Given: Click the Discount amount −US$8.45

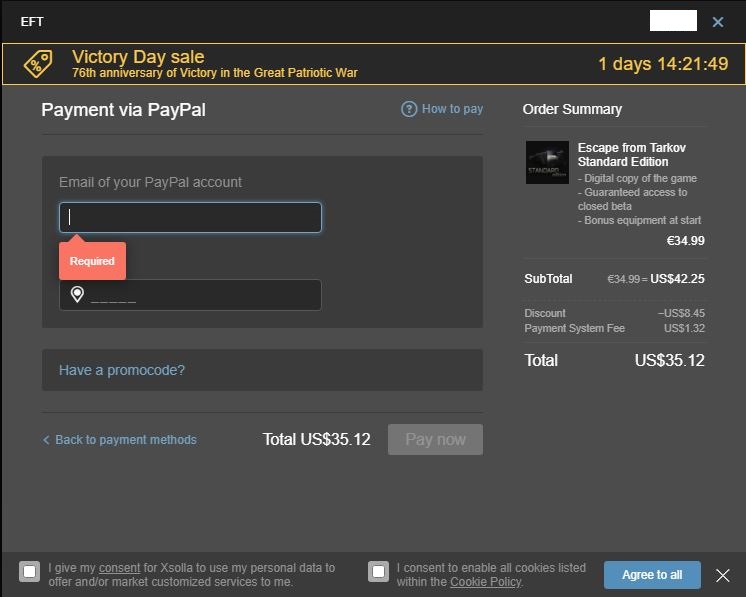Looking at the screenshot, I should click(681, 313).
